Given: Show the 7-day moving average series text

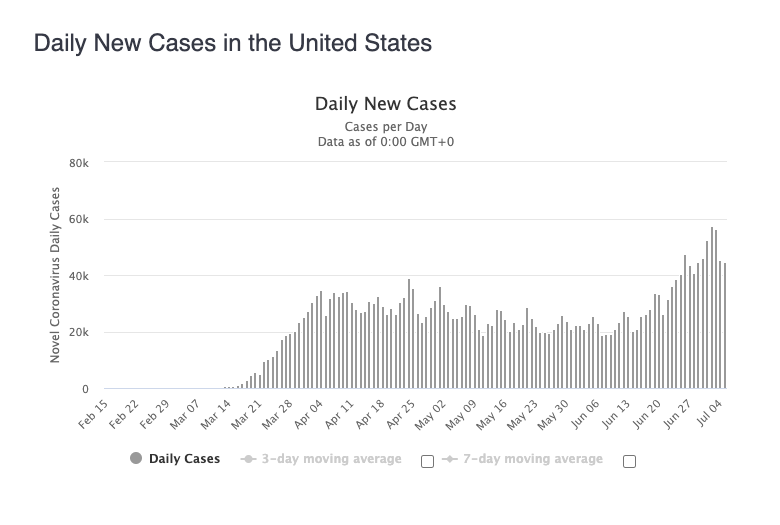Looking at the screenshot, I should point(534,459).
